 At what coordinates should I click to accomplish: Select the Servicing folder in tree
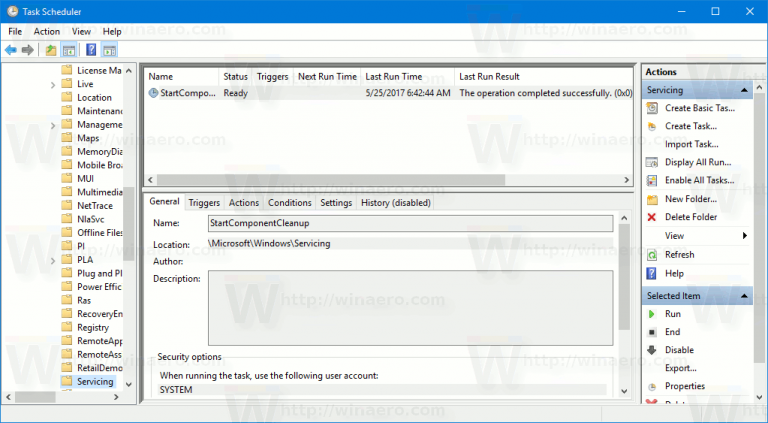point(94,382)
